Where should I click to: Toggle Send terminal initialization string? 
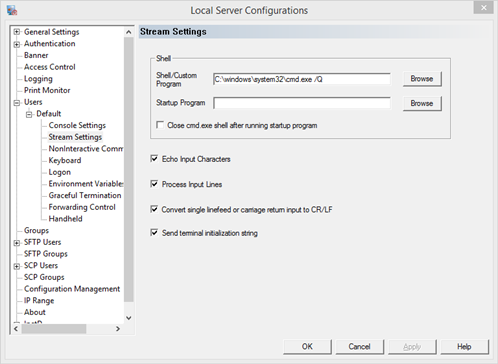pyautogui.click(x=154, y=232)
